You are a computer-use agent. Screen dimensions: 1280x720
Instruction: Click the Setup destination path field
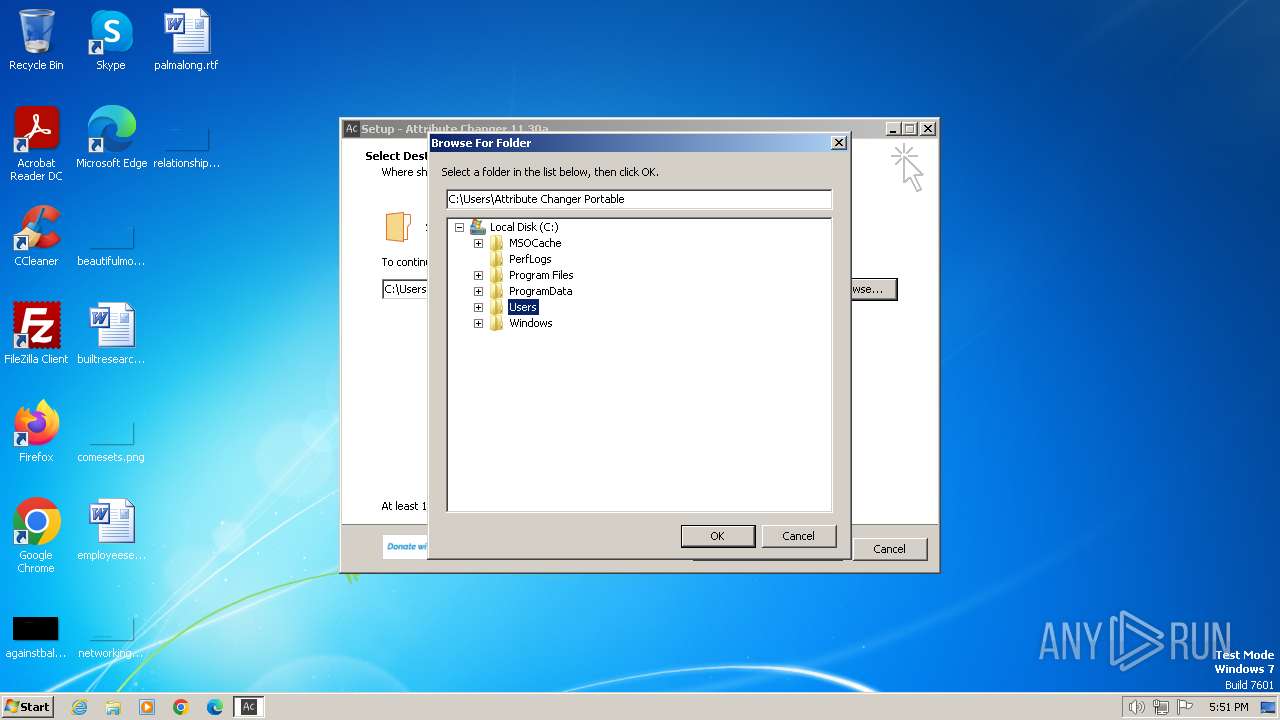coord(406,289)
